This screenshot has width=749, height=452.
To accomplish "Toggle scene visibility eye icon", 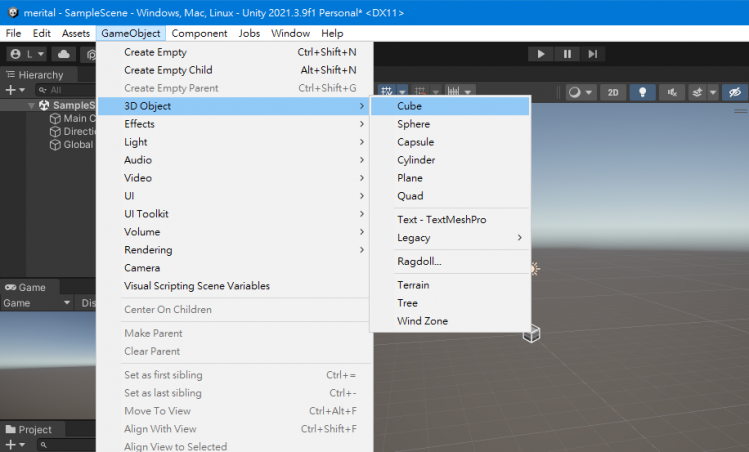I will [x=735, y=92].
